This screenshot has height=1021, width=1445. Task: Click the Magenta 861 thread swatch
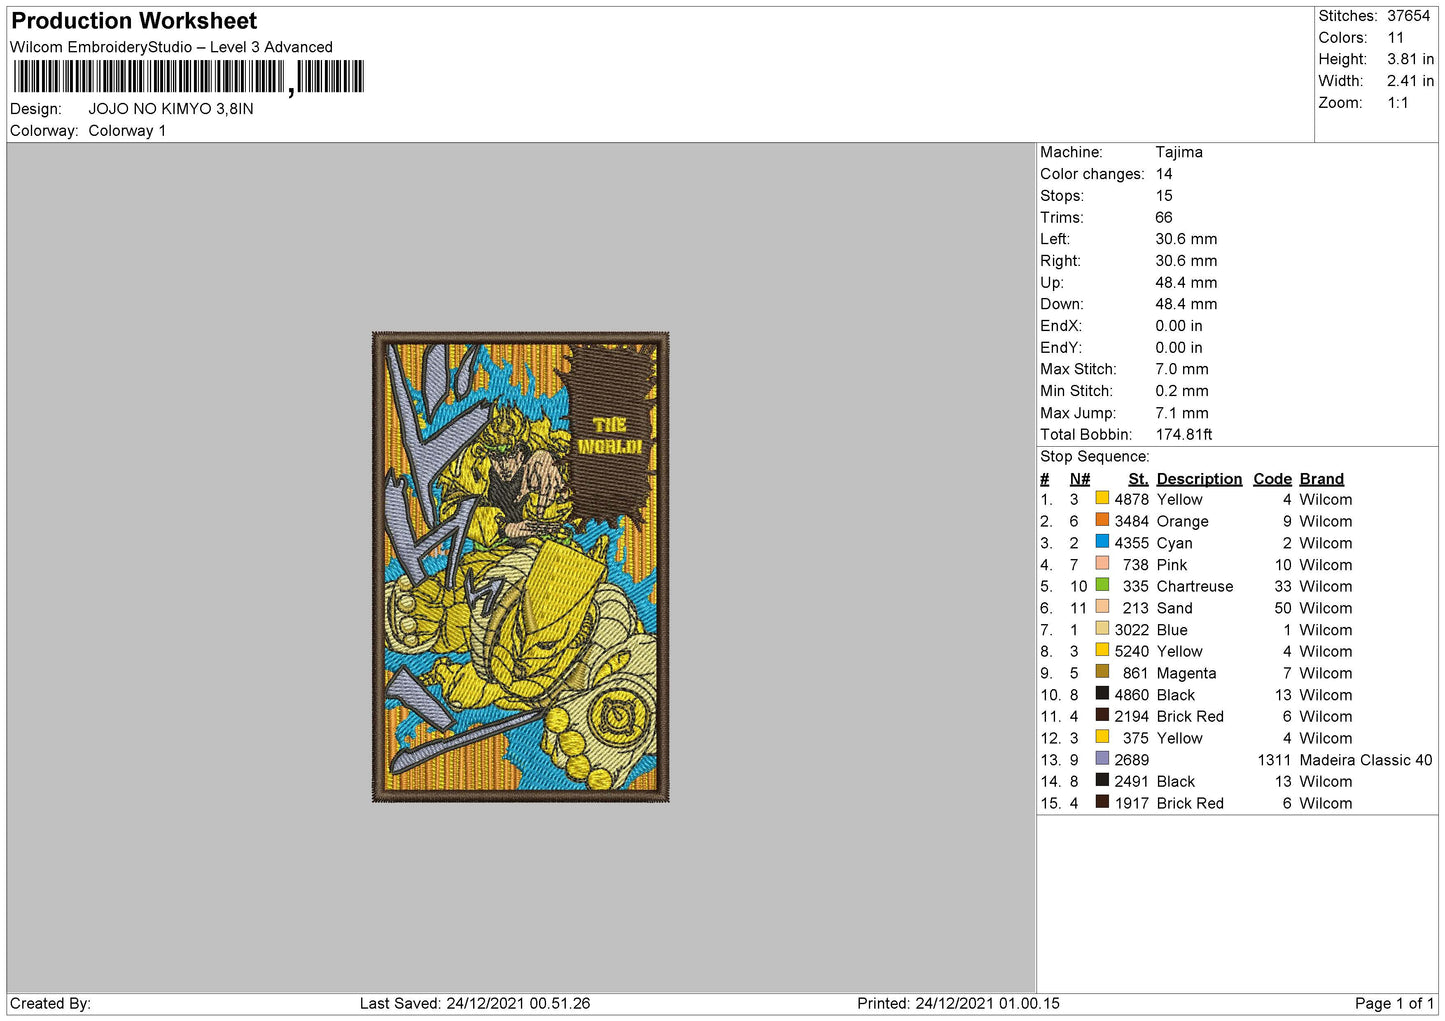click(x=1102, y=672)
